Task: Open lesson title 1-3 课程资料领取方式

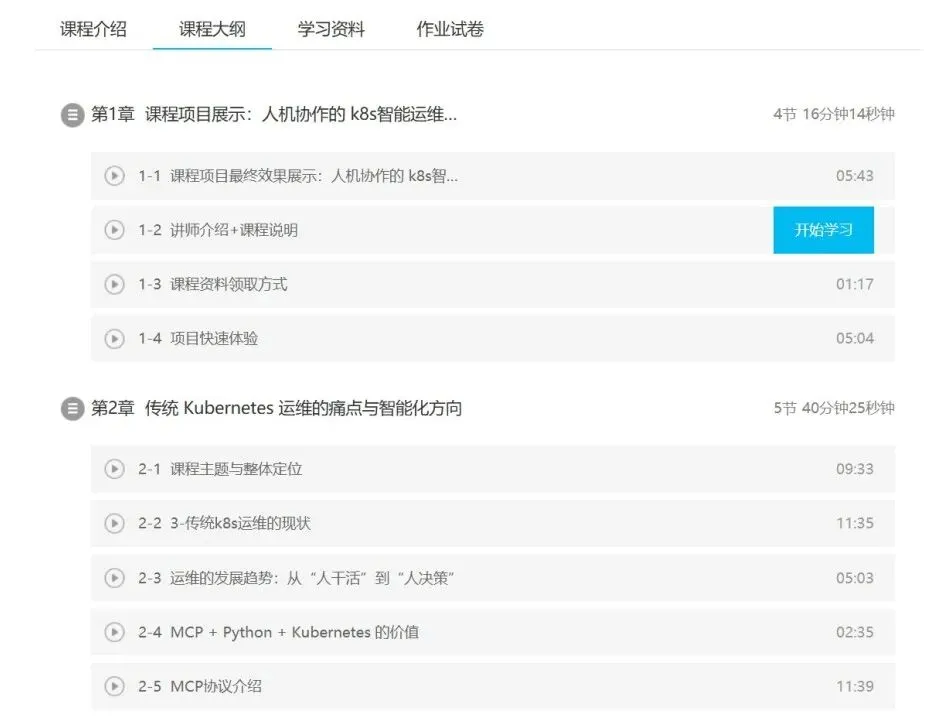Action: click(x=213, y=284)
